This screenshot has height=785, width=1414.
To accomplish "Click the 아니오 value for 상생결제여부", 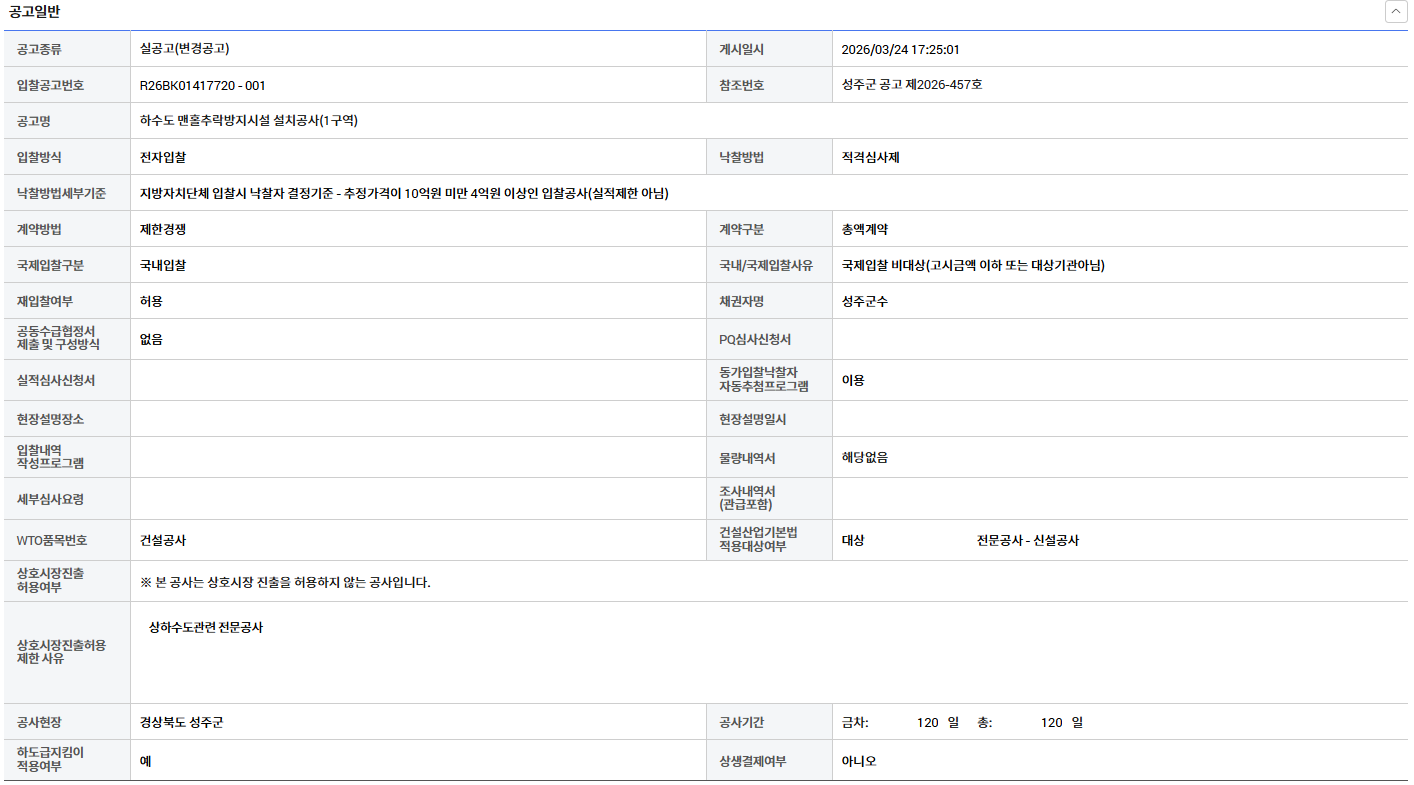I will click(859, 761).
